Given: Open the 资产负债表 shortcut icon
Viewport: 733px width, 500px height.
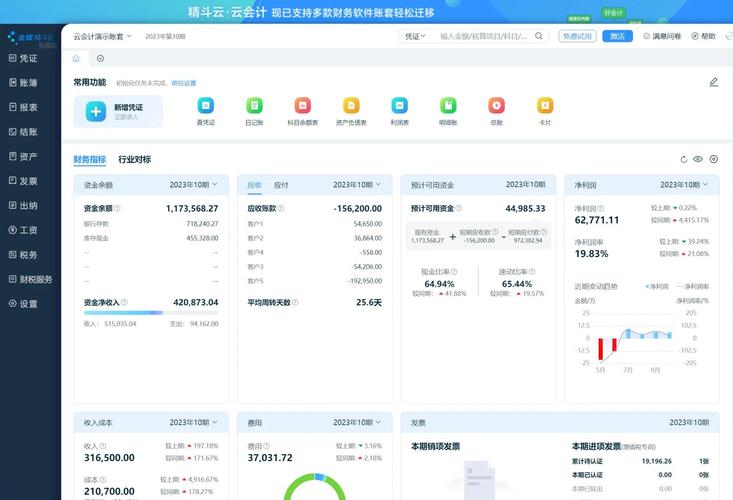Looking at the screenshot, I should [351, 106].
